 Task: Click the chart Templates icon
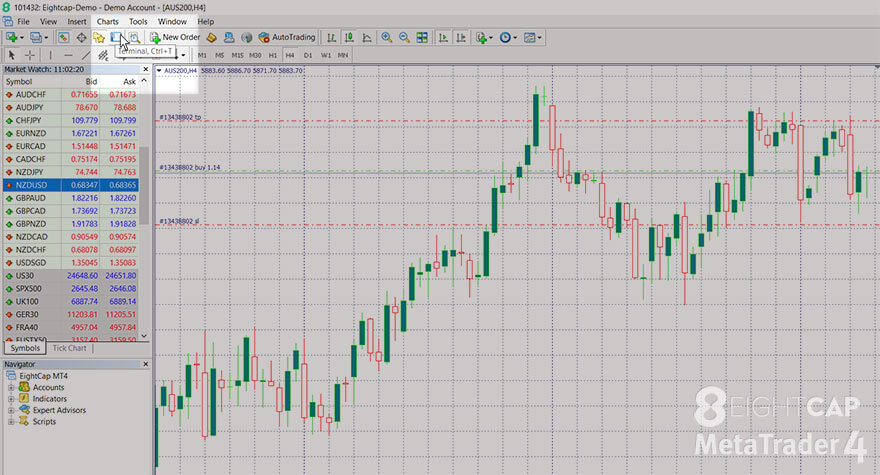529,38
